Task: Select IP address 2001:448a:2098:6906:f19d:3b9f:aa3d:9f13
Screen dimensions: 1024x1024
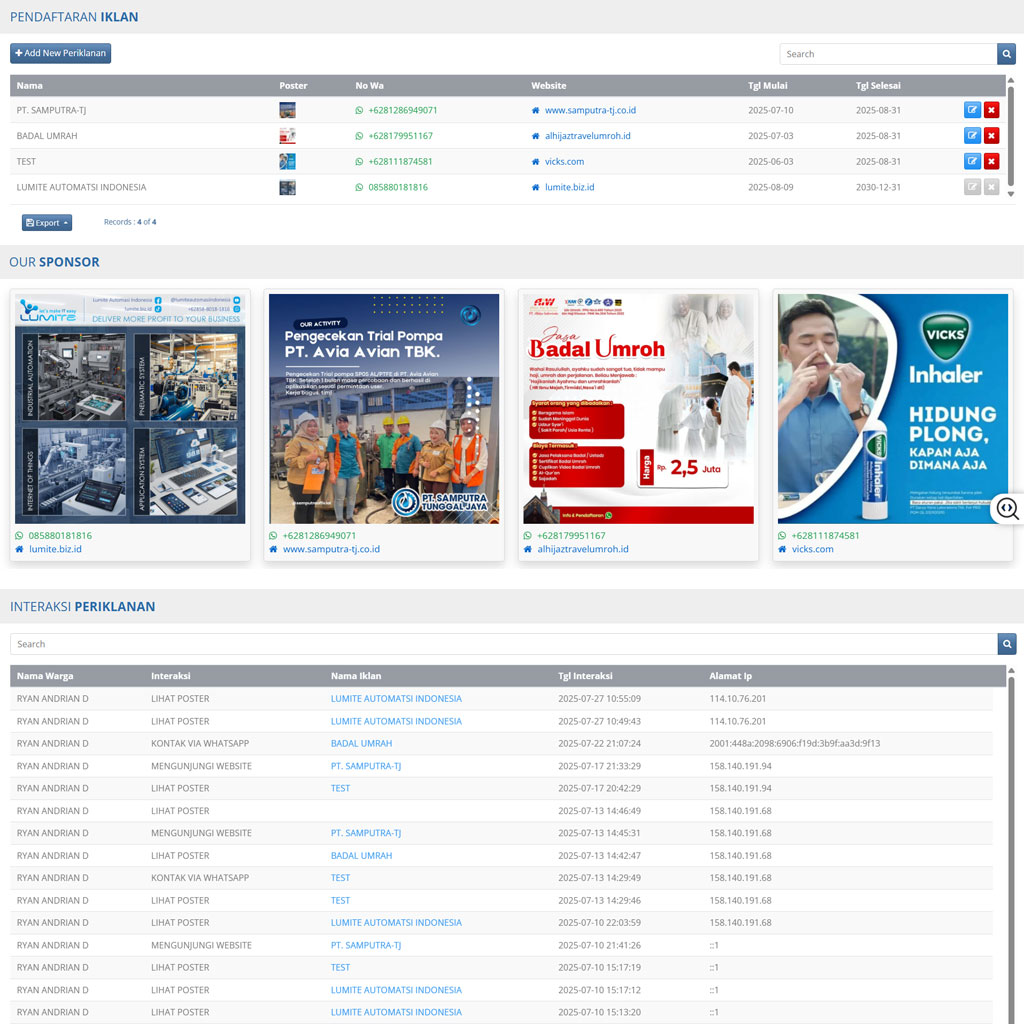Action: pyautogui.click(x=795, y=743)
